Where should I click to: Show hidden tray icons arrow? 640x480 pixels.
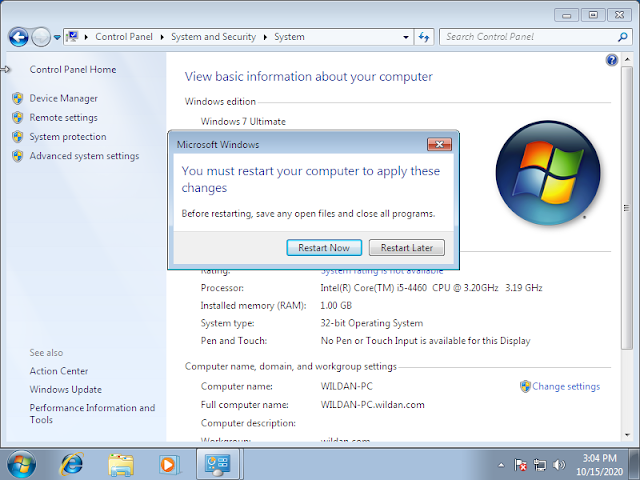click(501, 465)
